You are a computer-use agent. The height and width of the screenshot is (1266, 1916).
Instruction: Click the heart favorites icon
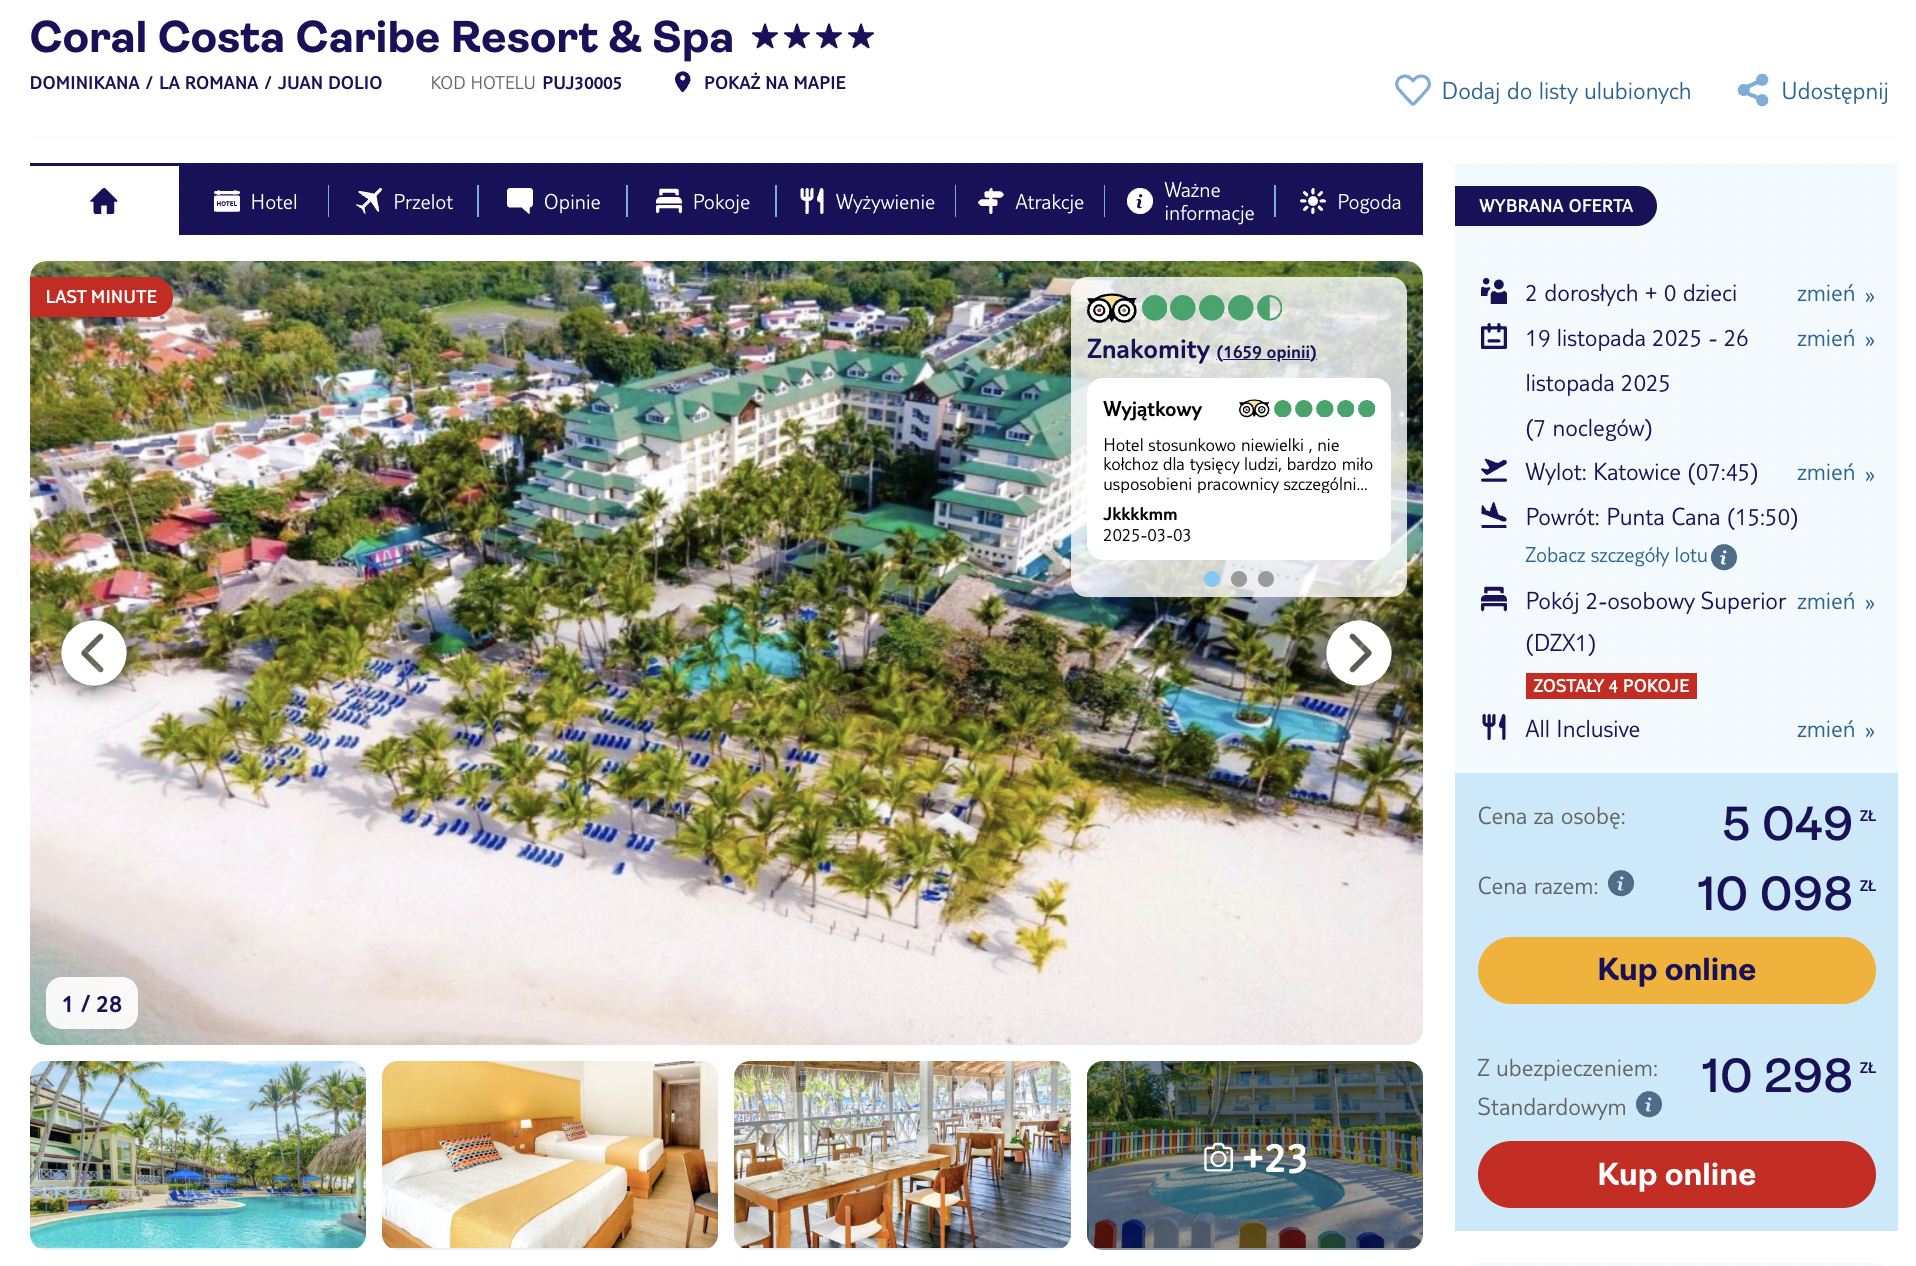1412,91
